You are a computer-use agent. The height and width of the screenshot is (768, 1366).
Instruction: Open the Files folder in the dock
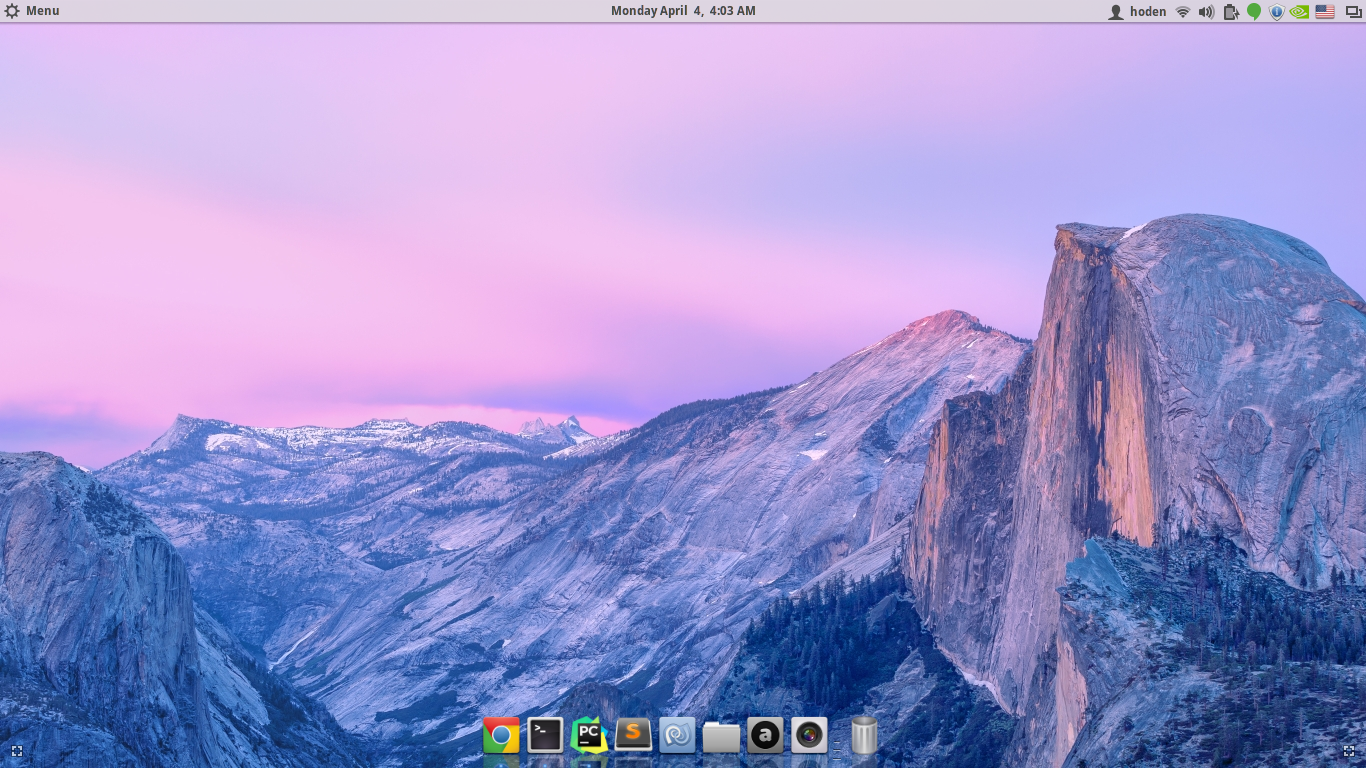721,737
